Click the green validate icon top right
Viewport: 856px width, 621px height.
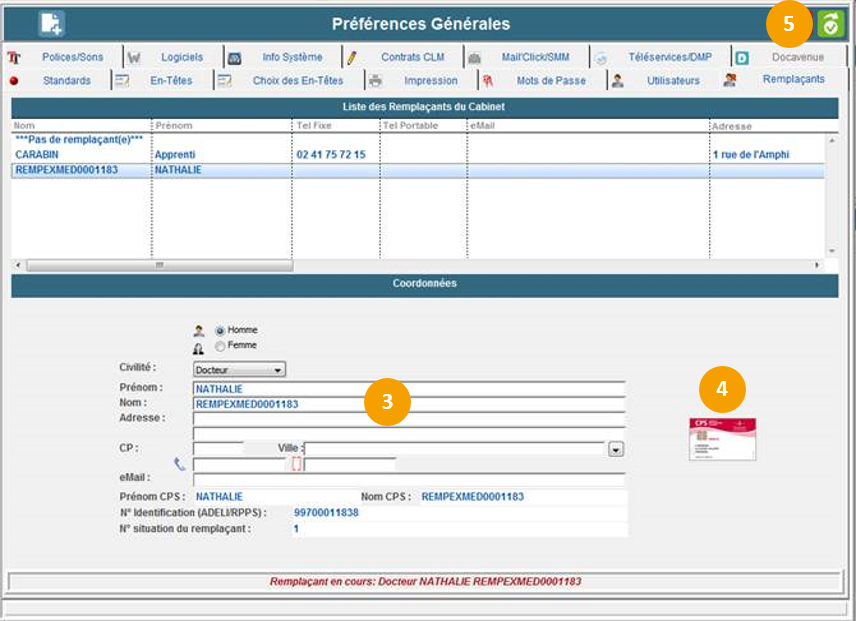(829, 24)
